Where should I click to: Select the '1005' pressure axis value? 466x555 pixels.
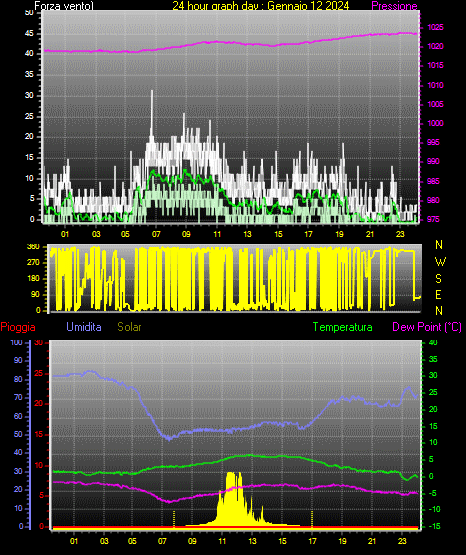436,104
